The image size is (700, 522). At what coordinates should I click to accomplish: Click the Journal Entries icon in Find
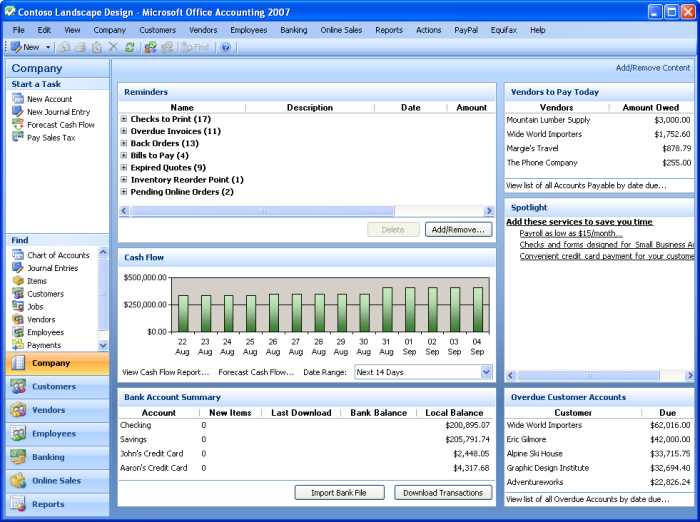(x=18, y=268)
